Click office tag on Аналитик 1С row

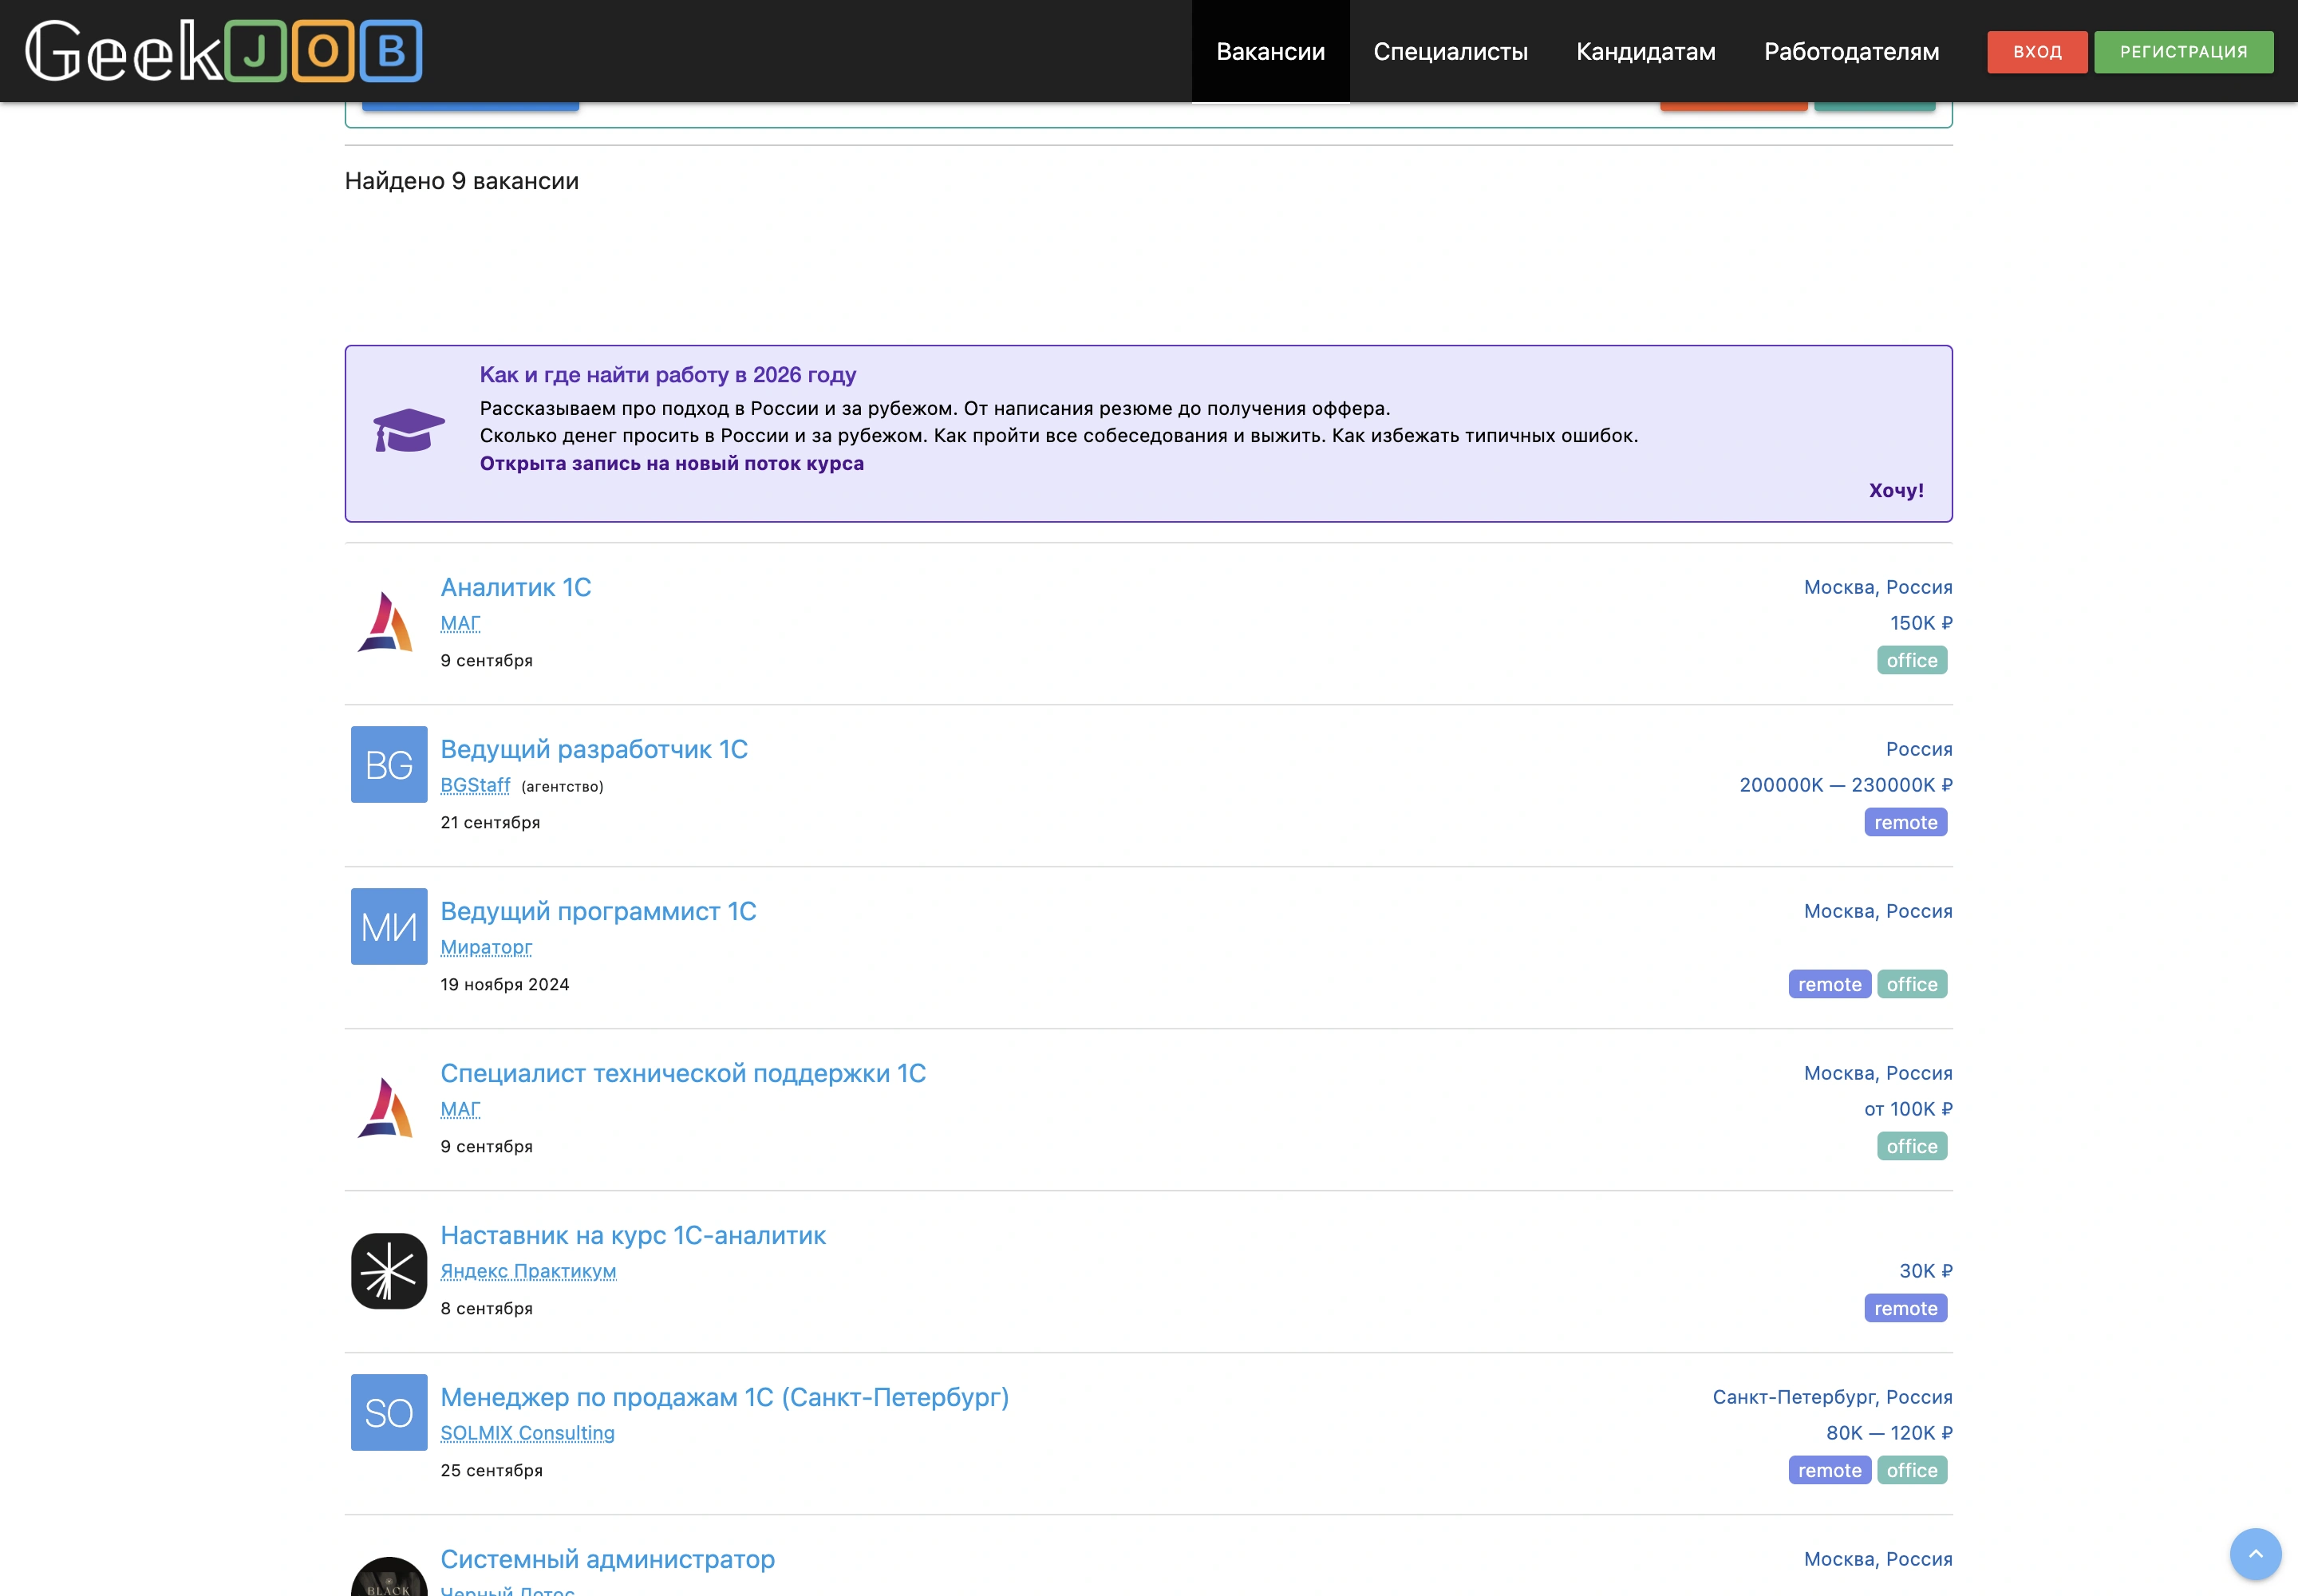pos(1911,660)
